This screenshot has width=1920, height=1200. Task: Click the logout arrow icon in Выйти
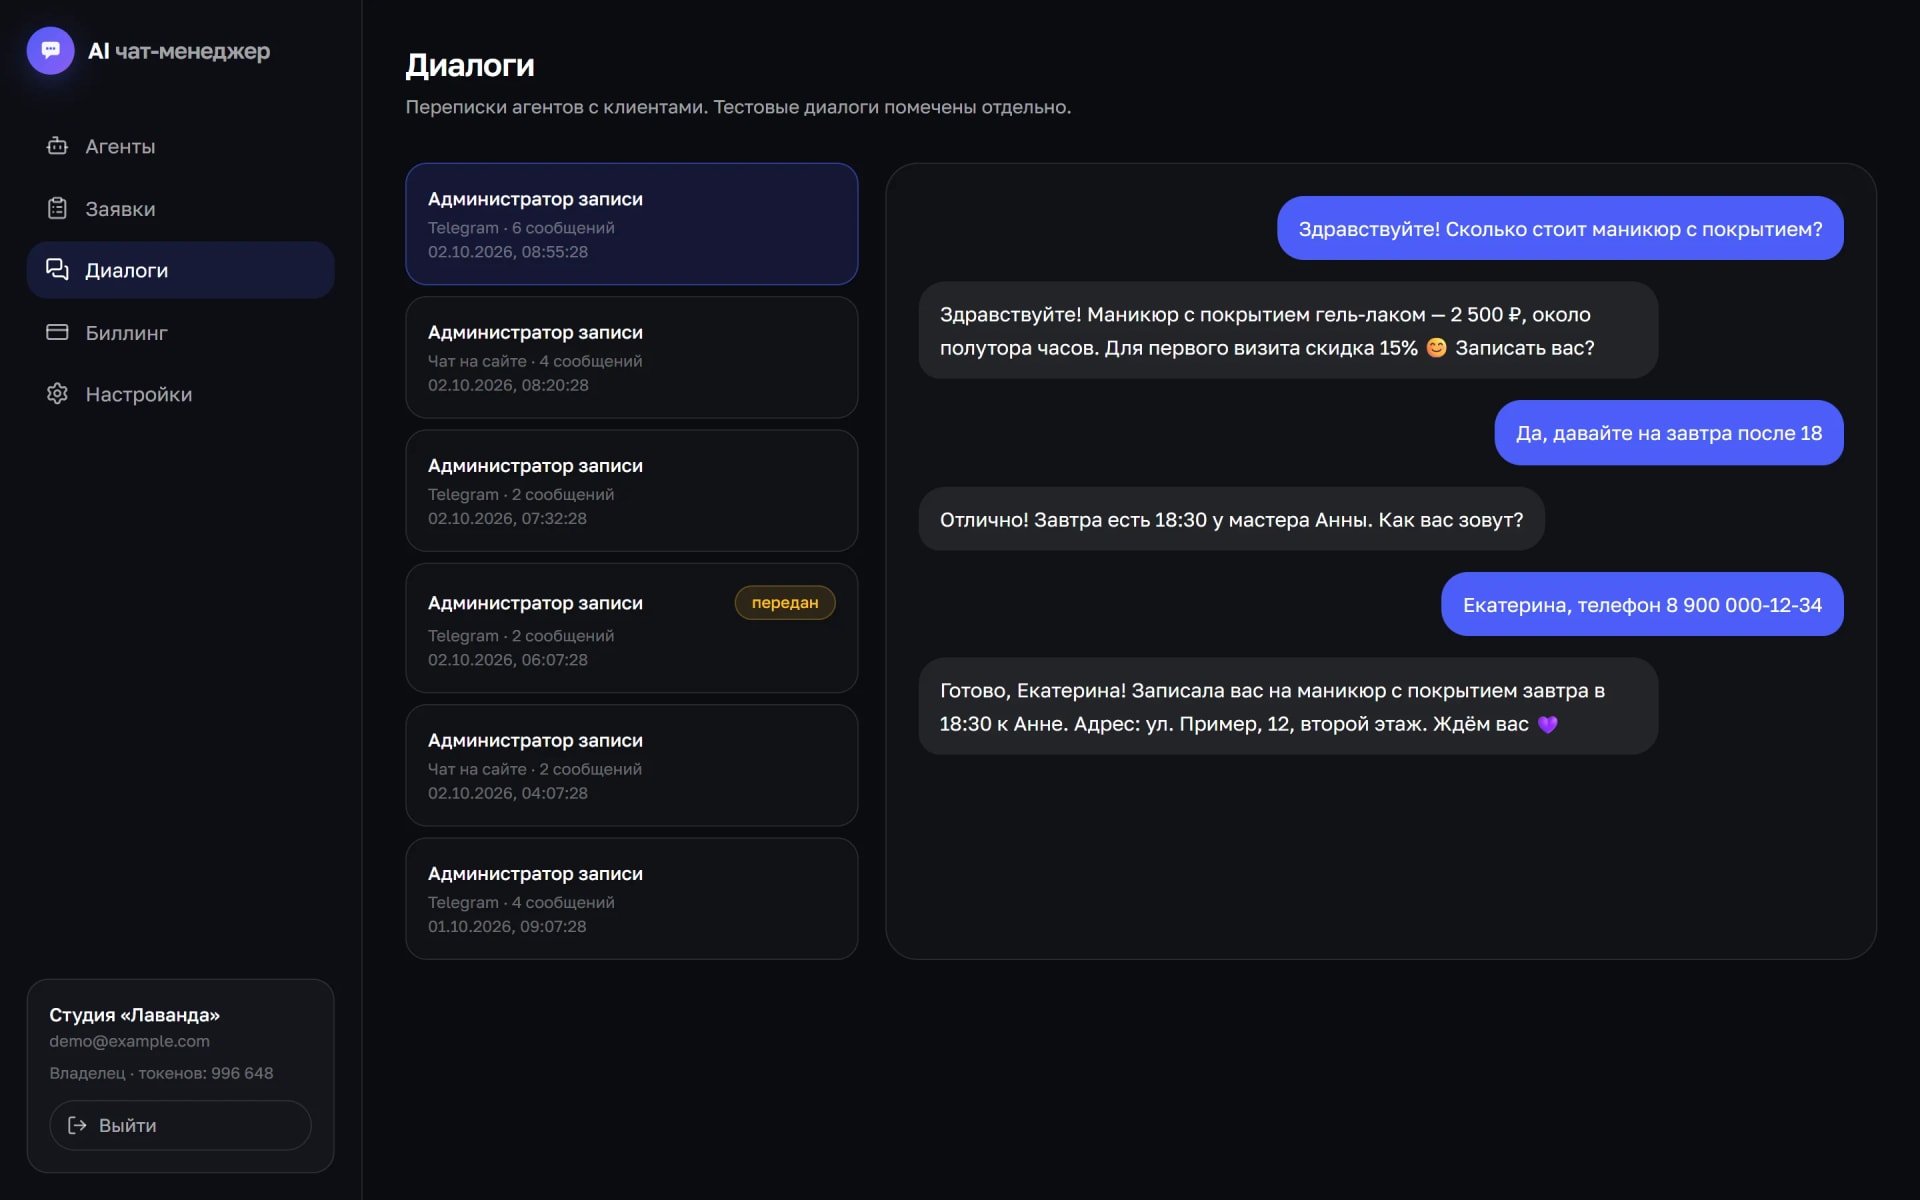pyautogui.click(x=77, y=1125)
